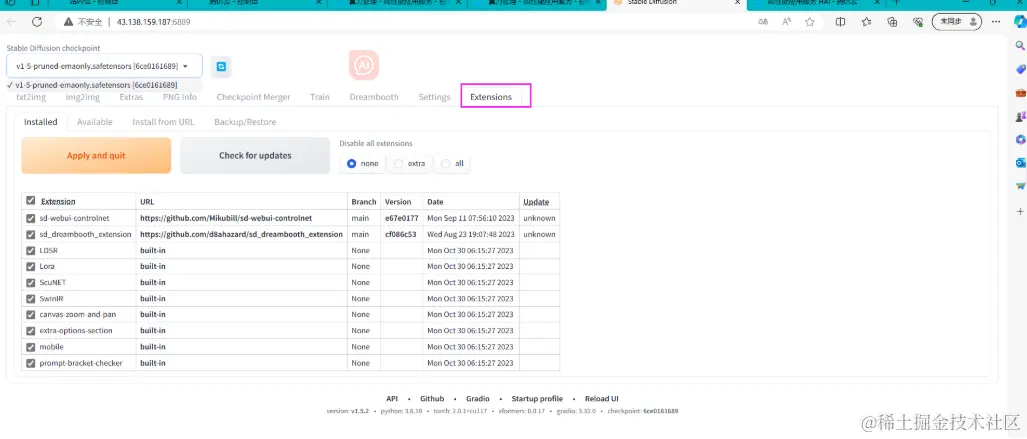1027x439 pixels.
Task: Open the sidebar Microsoft 365 icon
Action: [1020, 139]
